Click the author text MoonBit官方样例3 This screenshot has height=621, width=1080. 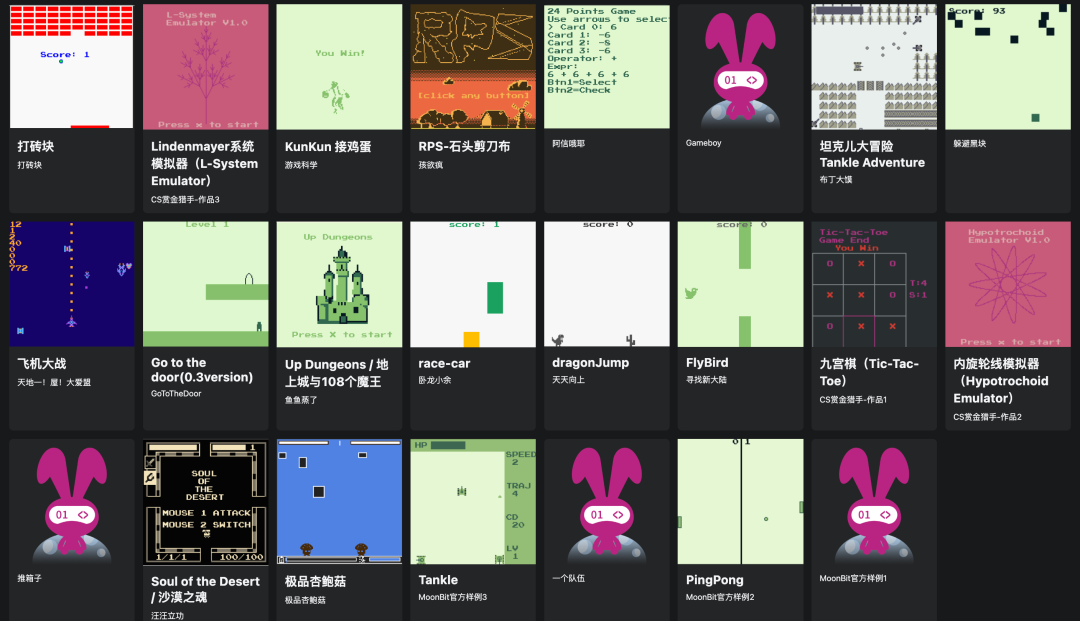click(453, 598)
